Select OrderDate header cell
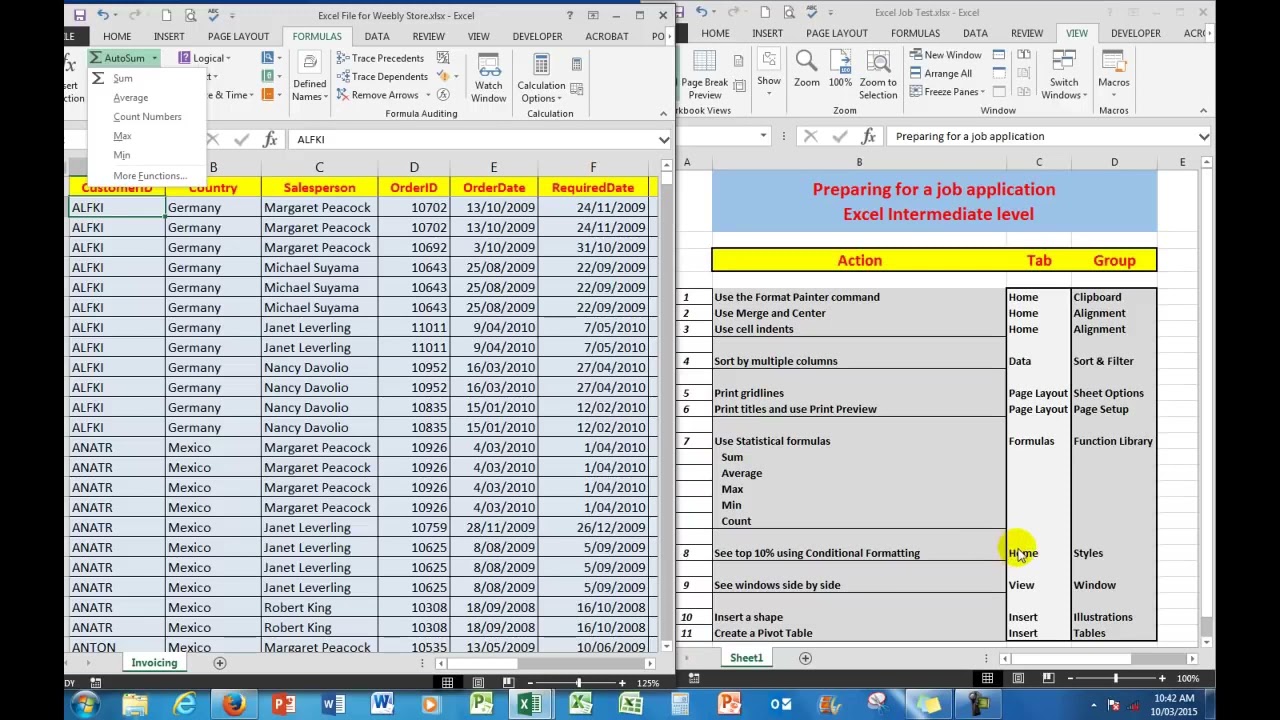1280x720 pixels. pos(494,187)
